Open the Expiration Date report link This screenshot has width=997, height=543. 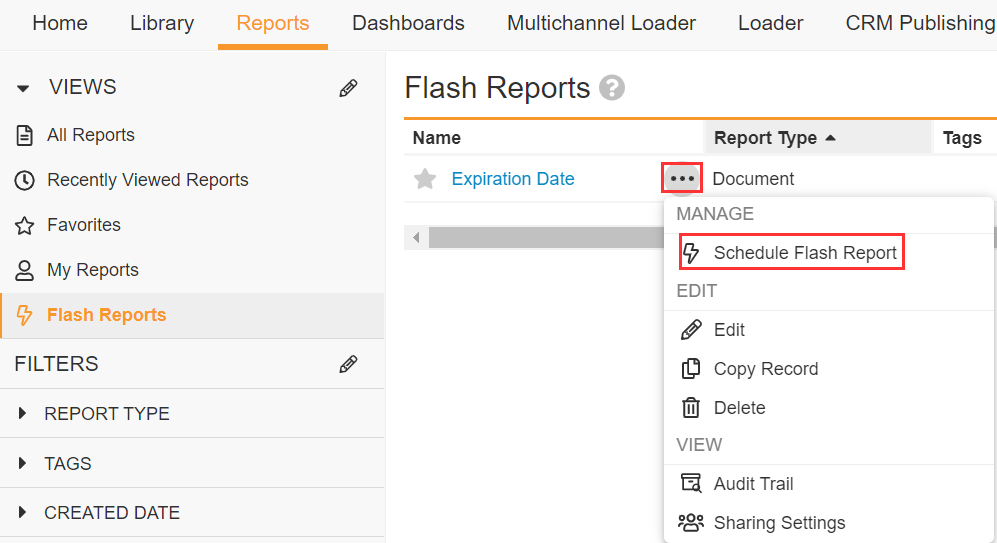[513, 179]
